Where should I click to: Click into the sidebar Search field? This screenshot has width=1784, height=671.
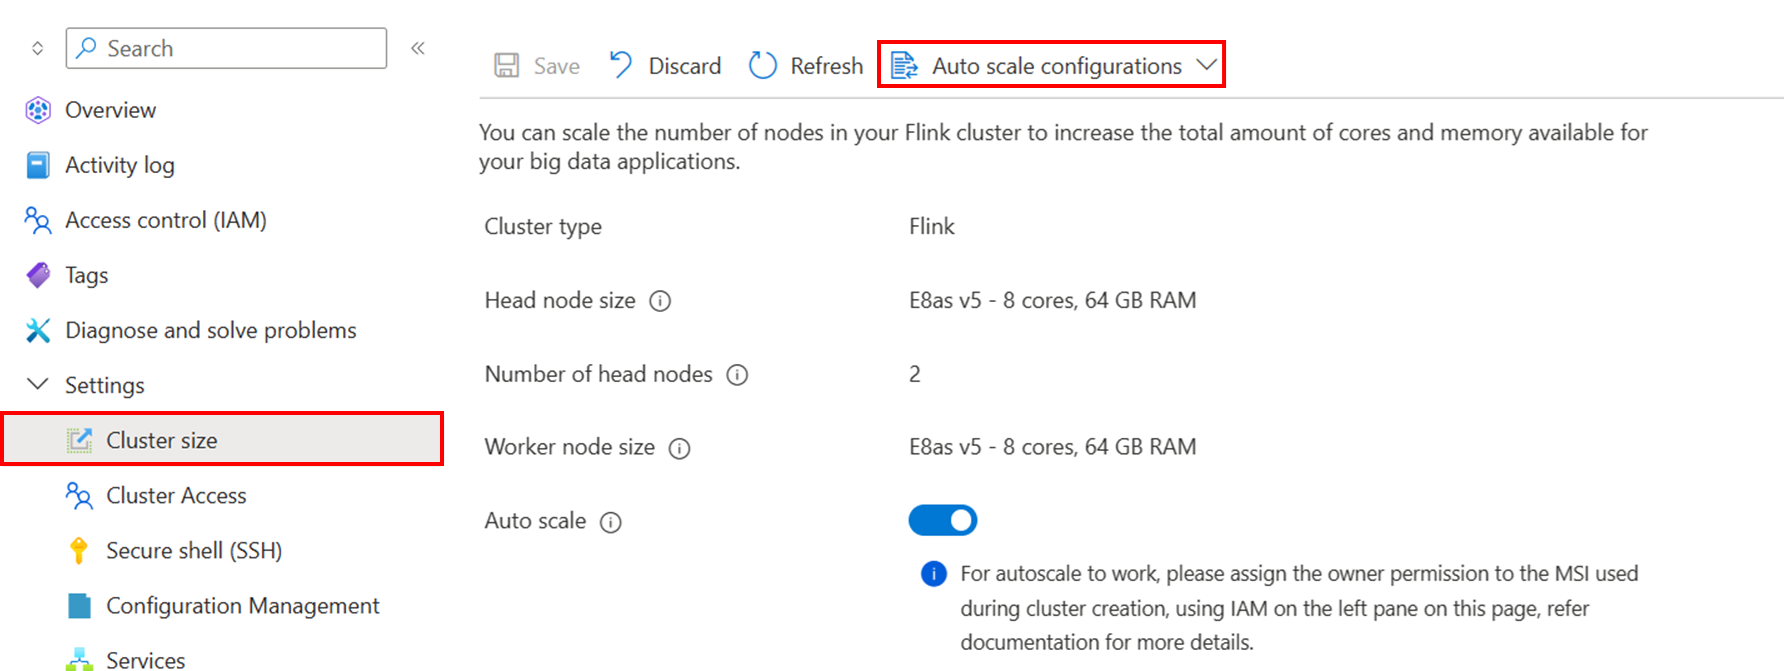point(226,48)
